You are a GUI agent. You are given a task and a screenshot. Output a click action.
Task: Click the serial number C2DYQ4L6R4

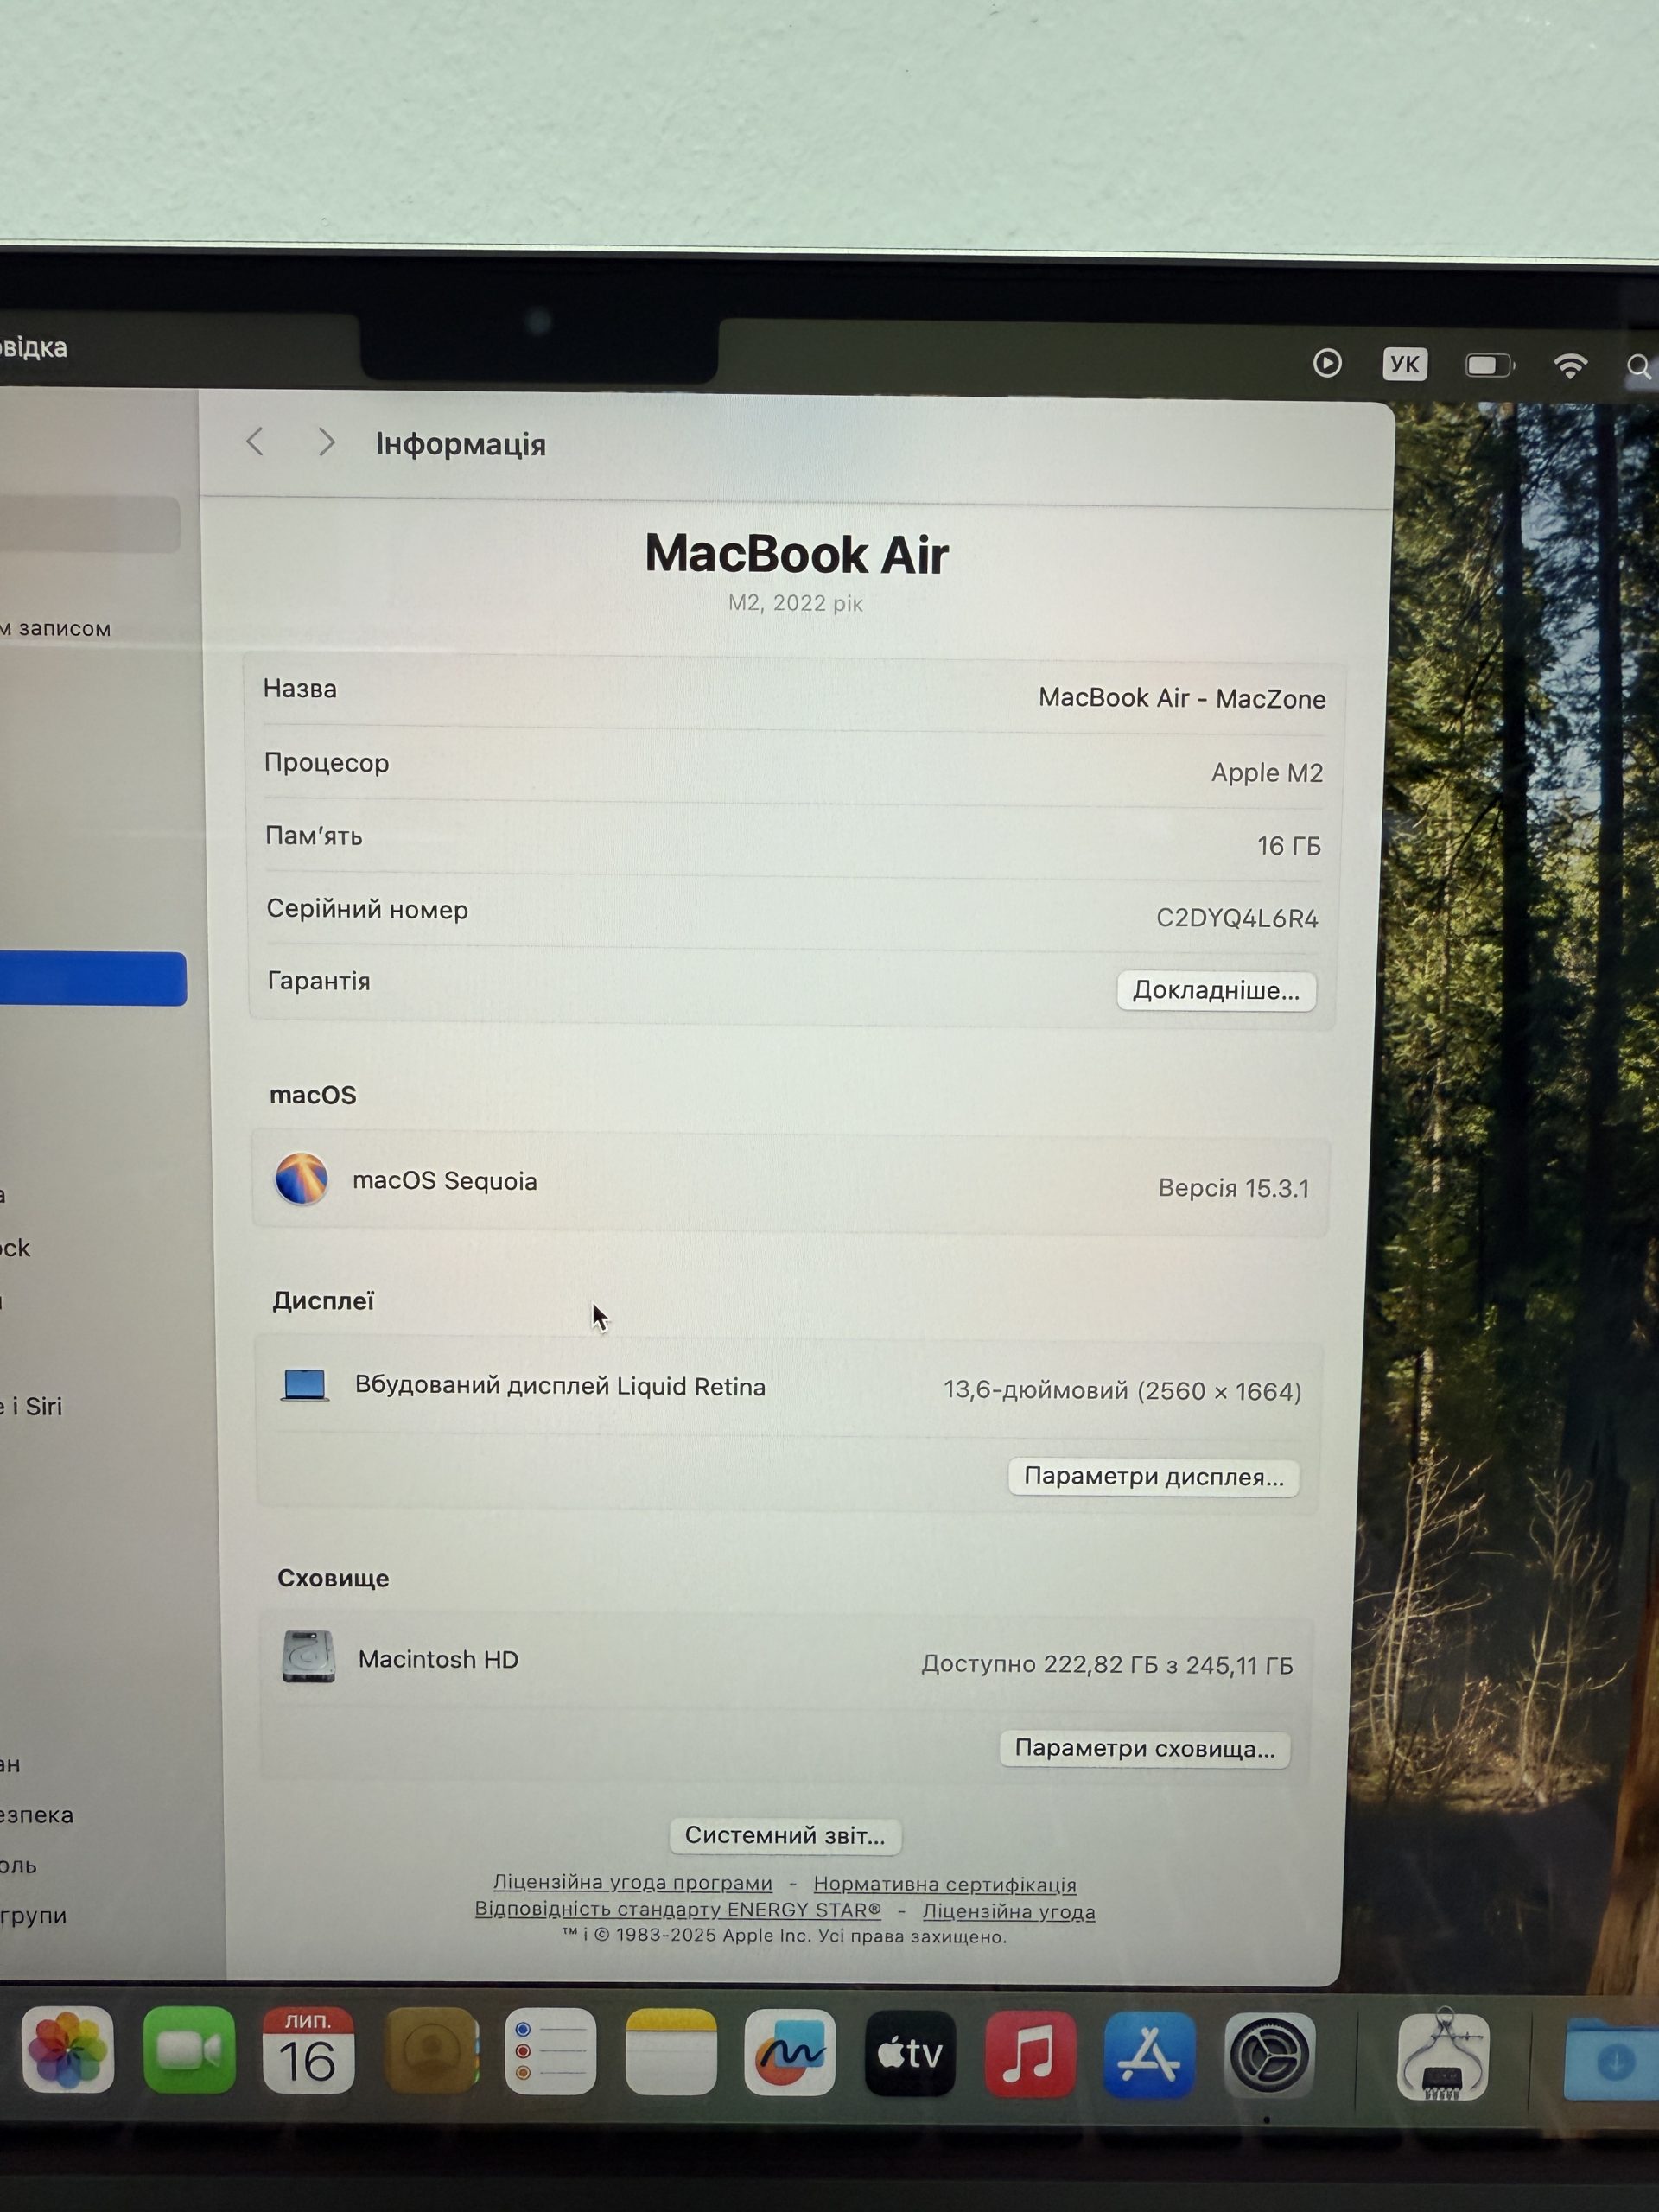click(1238, 918)
